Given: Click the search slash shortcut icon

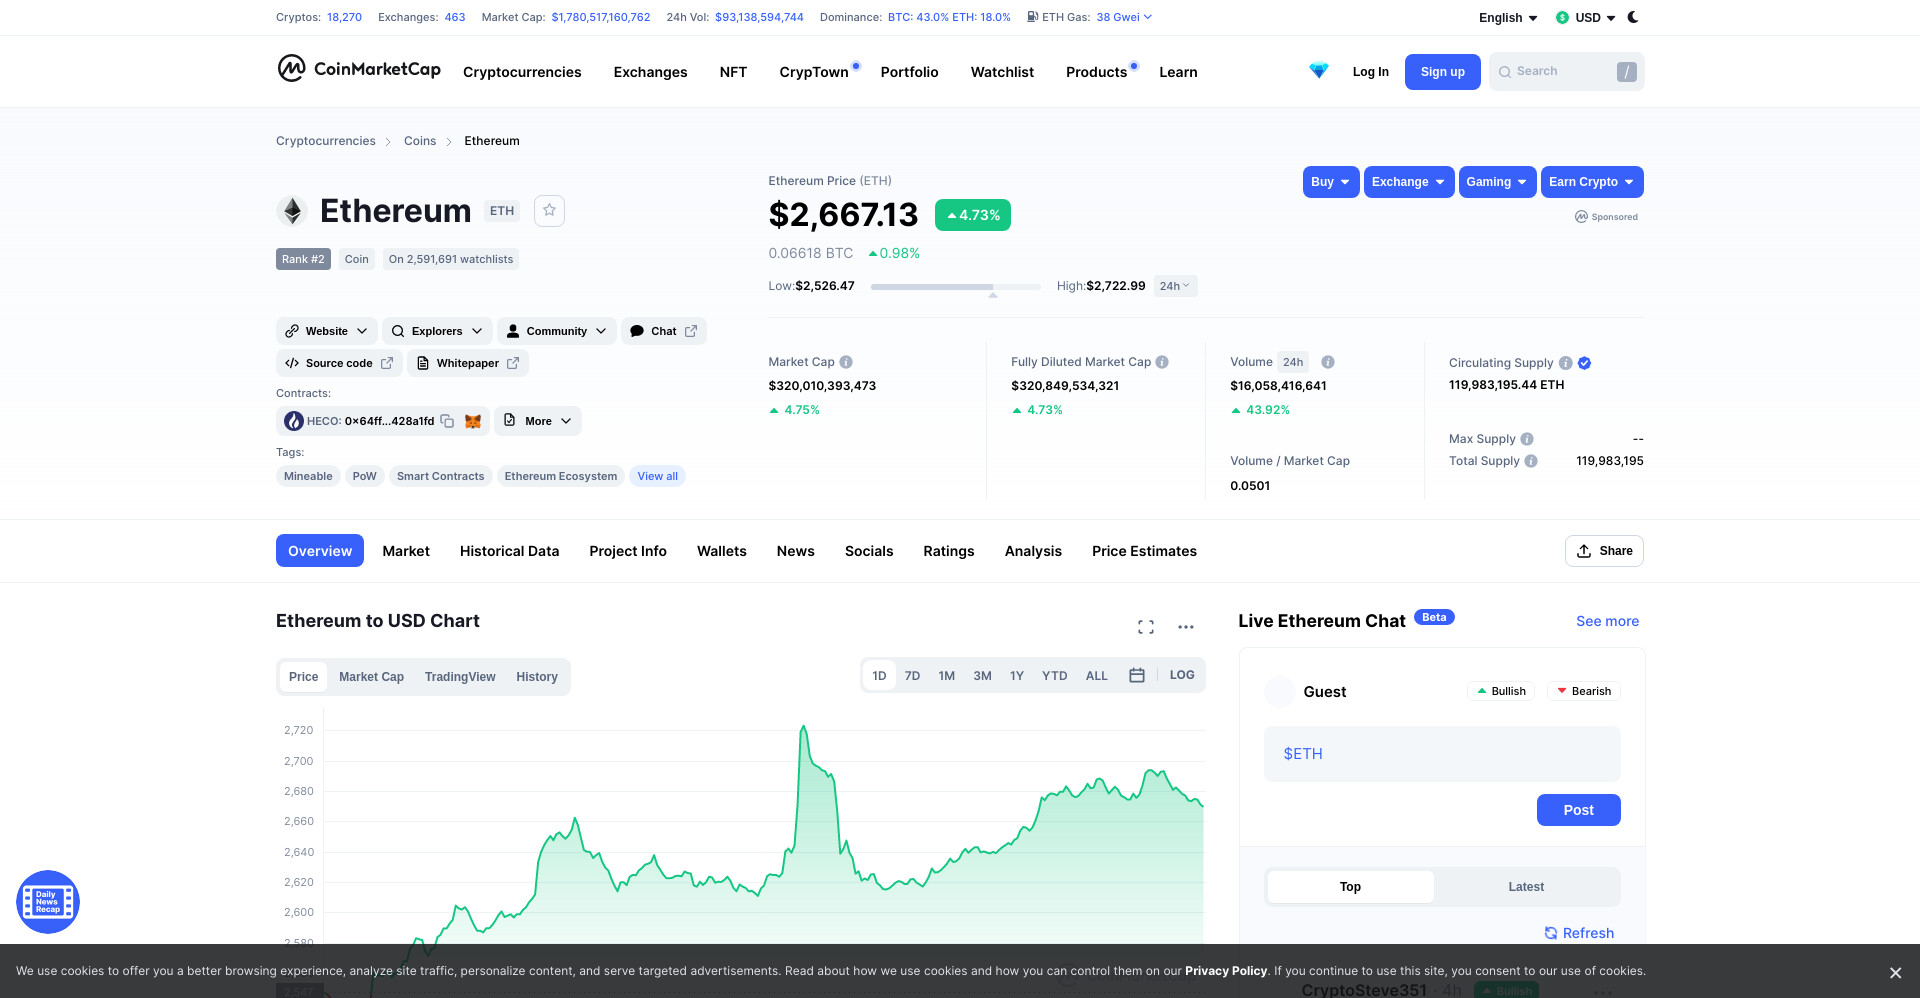Looking at the screenshot, I should click(1627, 72).
